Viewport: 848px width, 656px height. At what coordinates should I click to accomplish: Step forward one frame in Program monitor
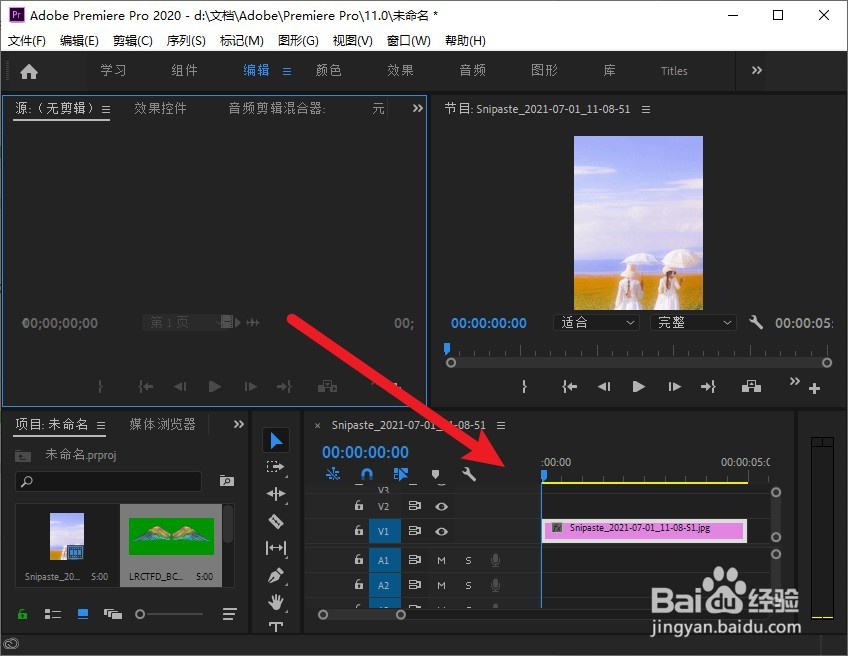click(x=674, y=386)
